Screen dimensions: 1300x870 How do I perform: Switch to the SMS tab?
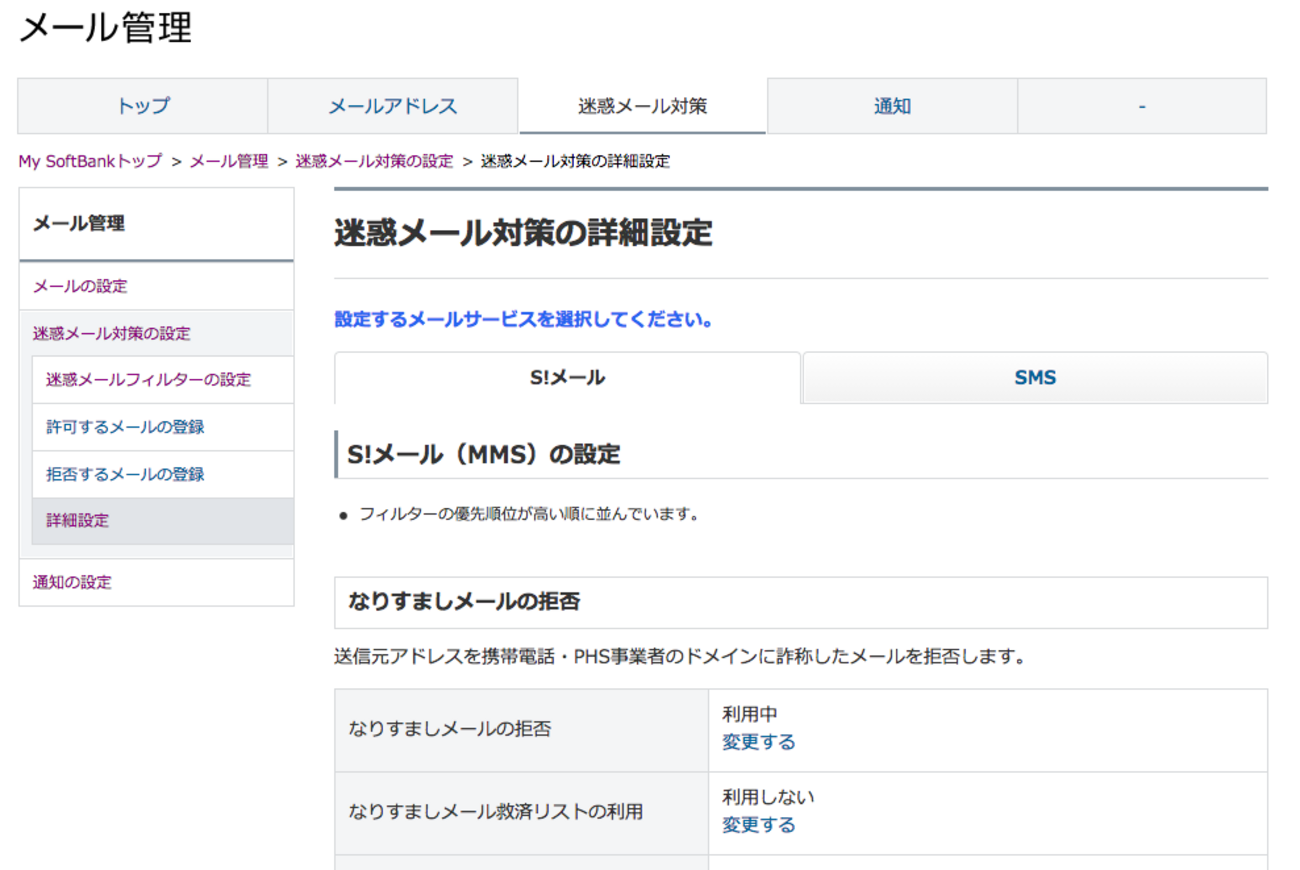tap(1035, 377)
